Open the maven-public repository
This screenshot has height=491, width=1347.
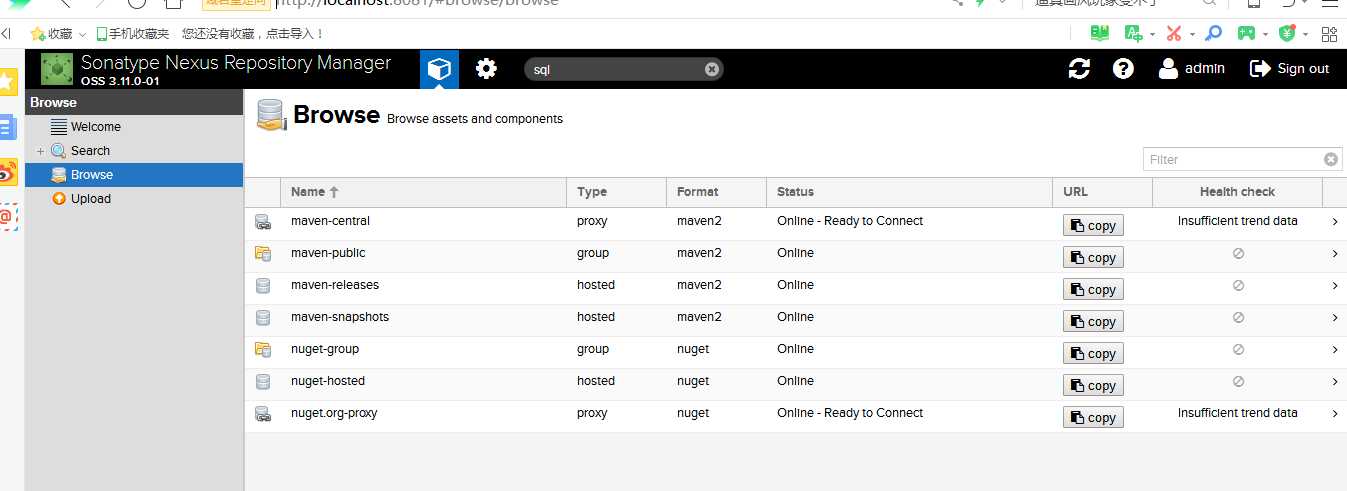click(328, 253)
